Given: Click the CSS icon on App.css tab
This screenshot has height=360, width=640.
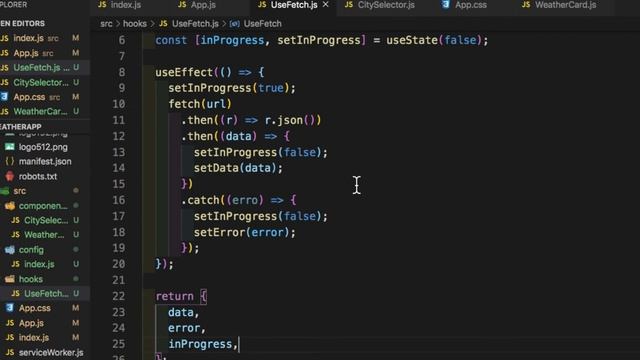Looking at the screenshot, I should tap(446, 5).
